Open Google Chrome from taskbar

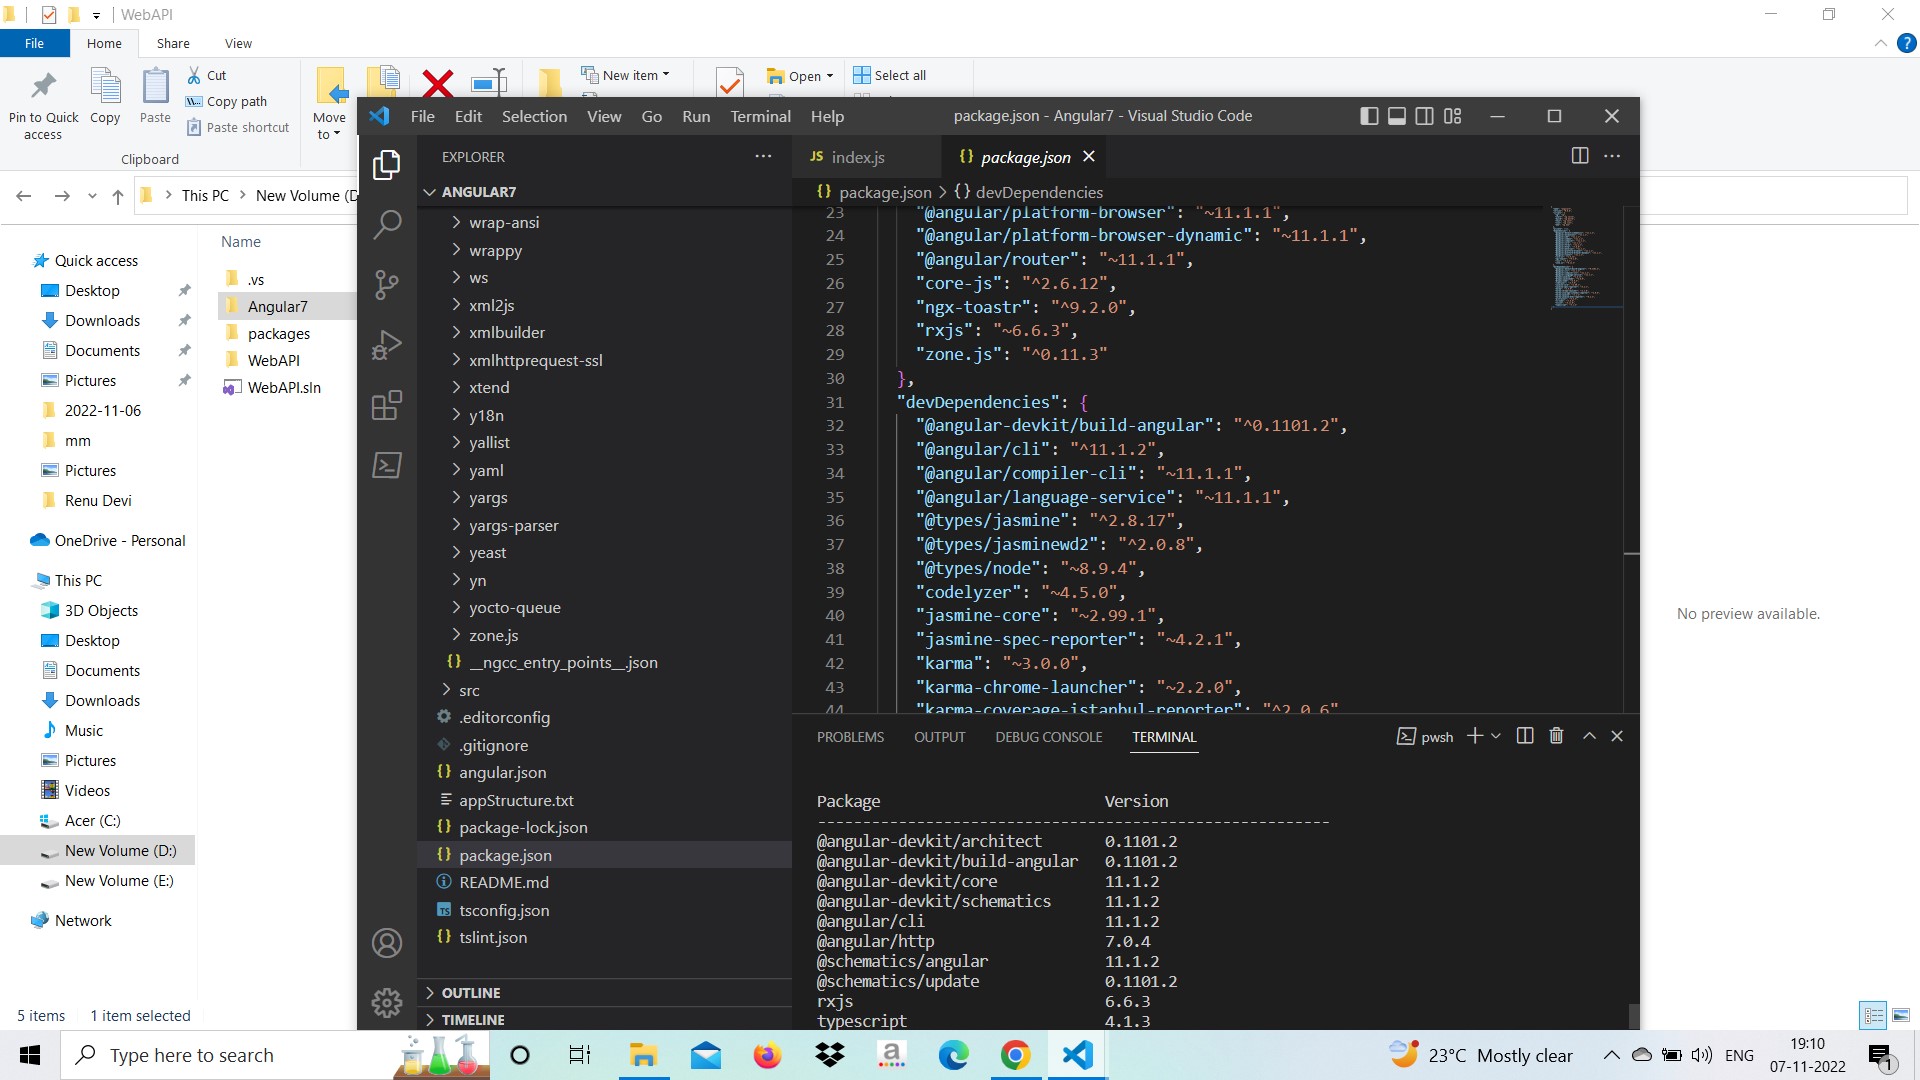click(1015, 1055)
